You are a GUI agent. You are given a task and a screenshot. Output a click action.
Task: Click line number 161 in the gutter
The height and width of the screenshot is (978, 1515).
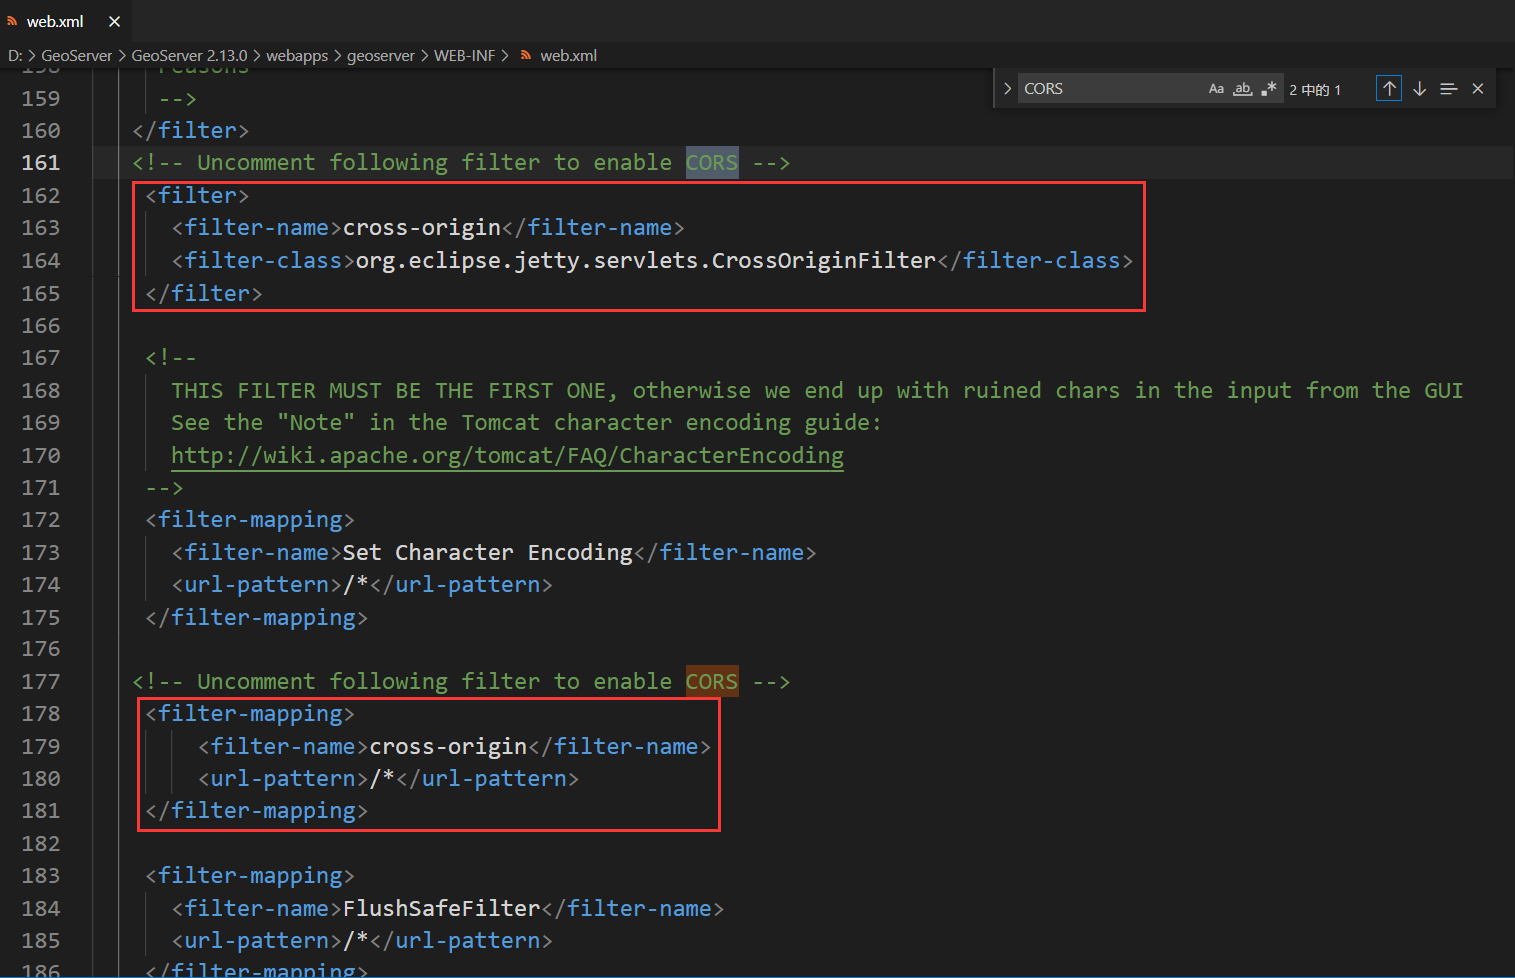pos(40,162)
